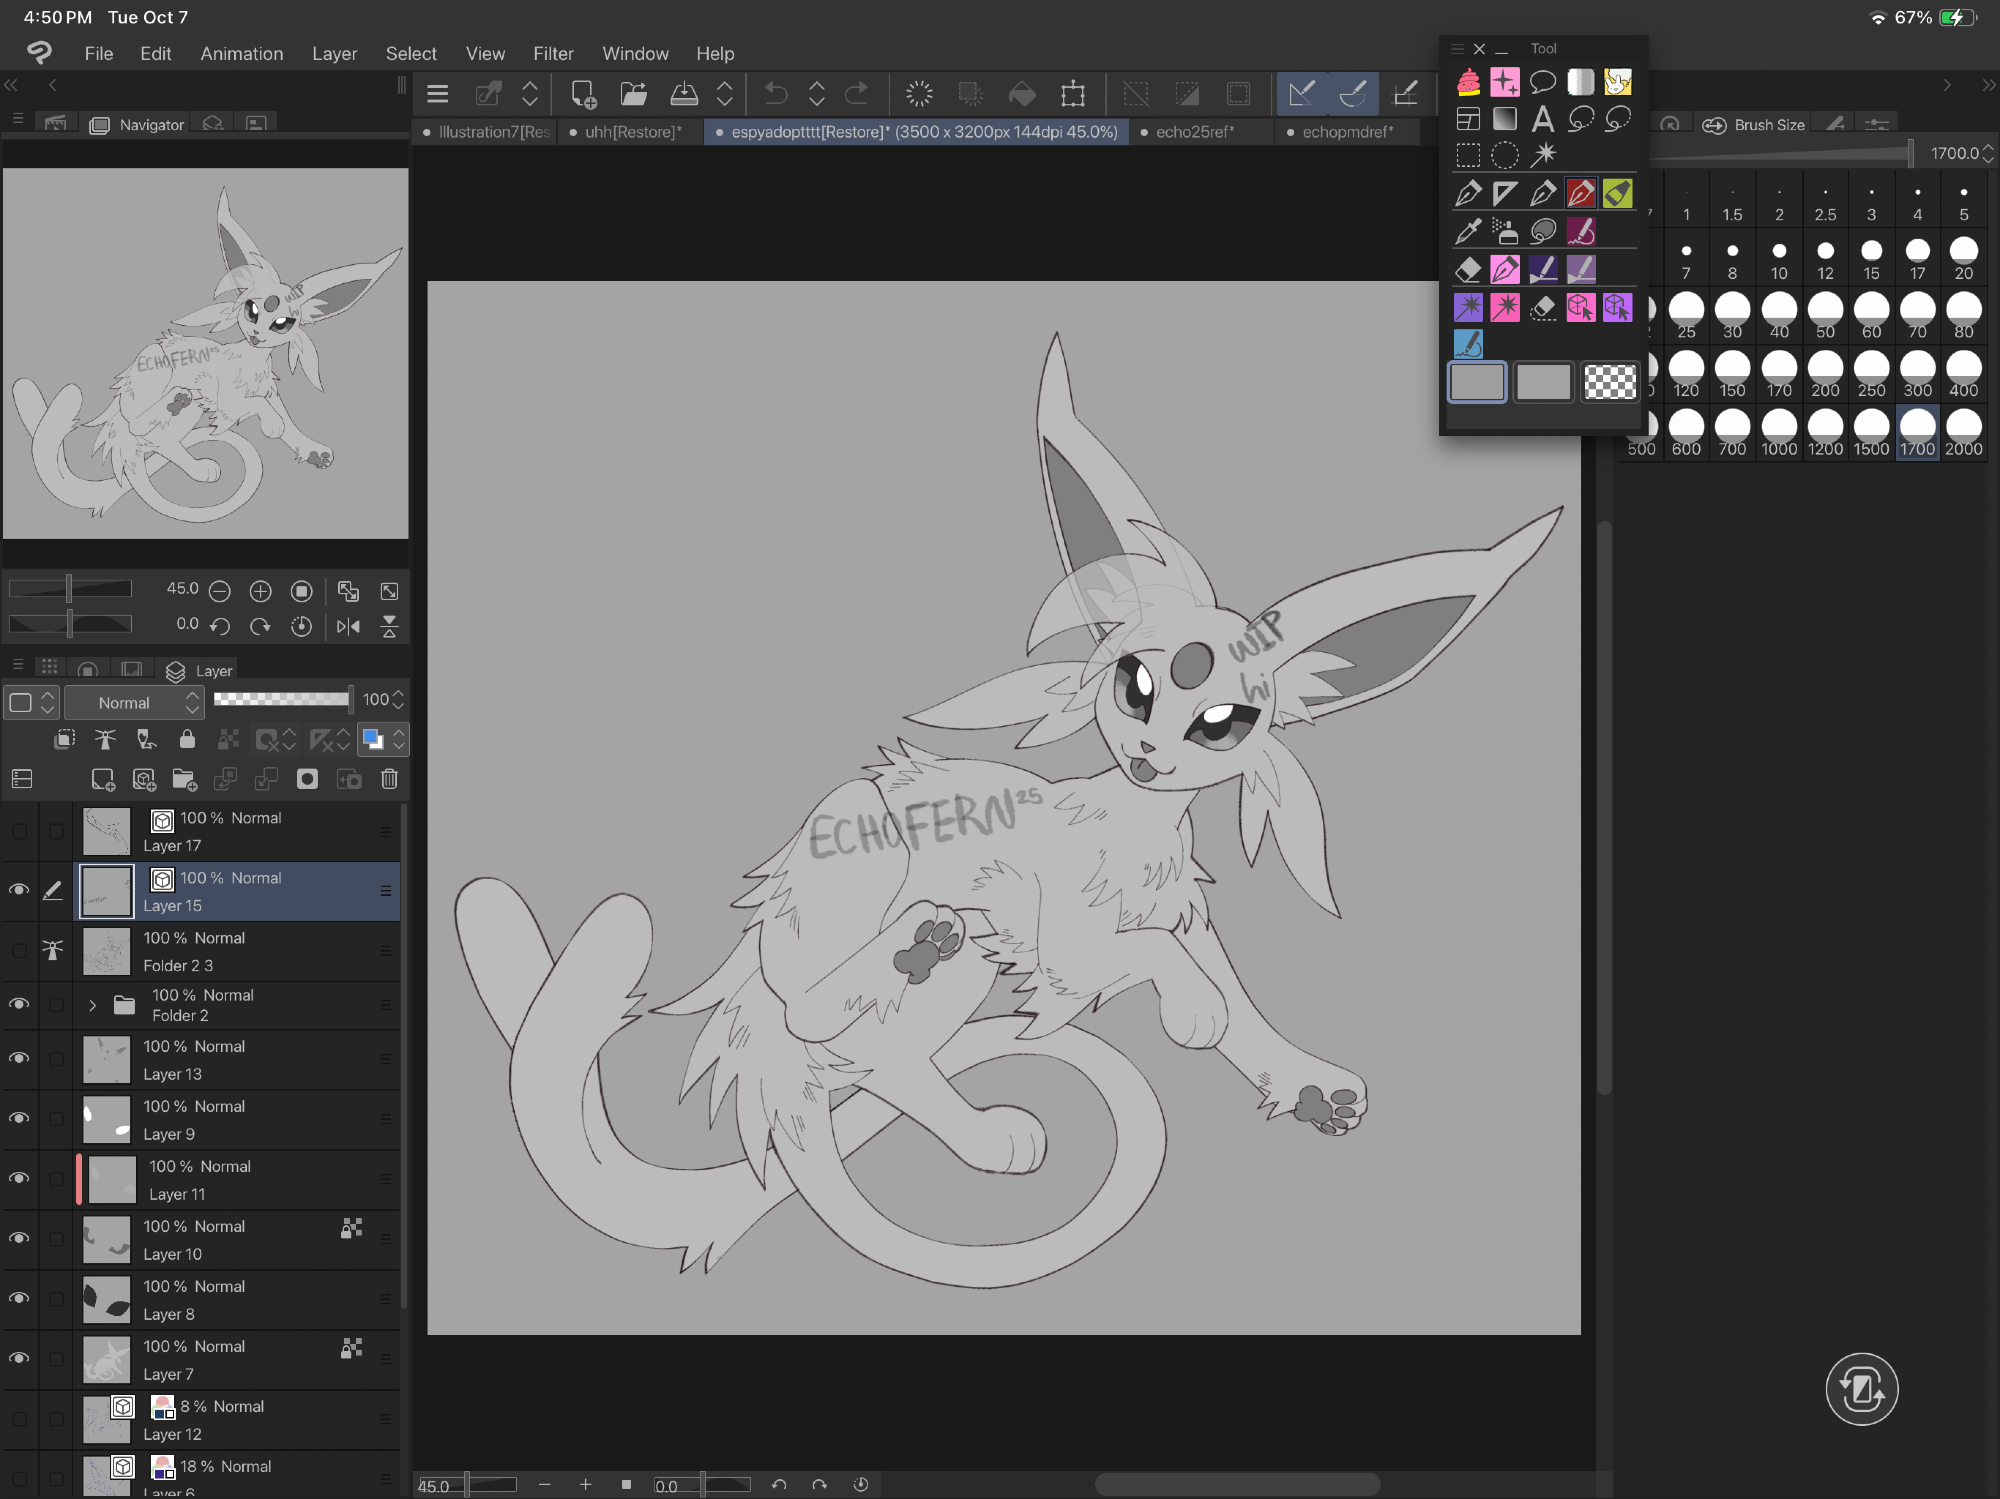The image size is (2000, 1499).
Task: Click the Undo arrow in command bar
Action: [x=775, y=94]
